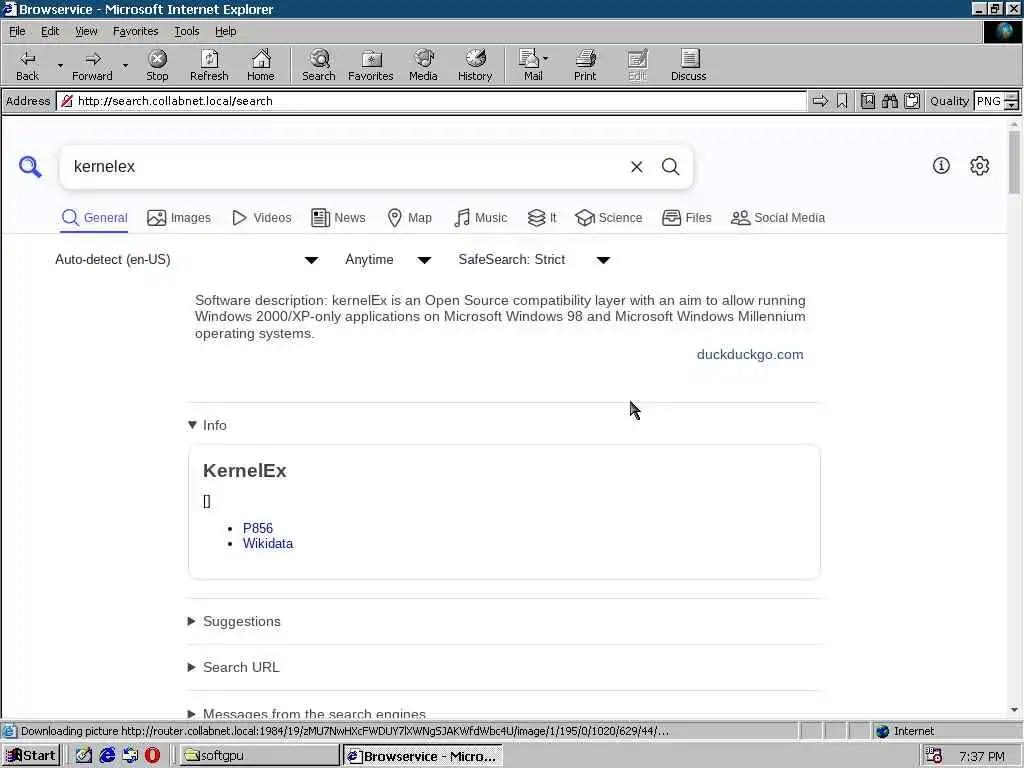The height and width of the screenshot is (768, 1024).
Task: Submit search with the magnifier button
Action: click(671, 167)
